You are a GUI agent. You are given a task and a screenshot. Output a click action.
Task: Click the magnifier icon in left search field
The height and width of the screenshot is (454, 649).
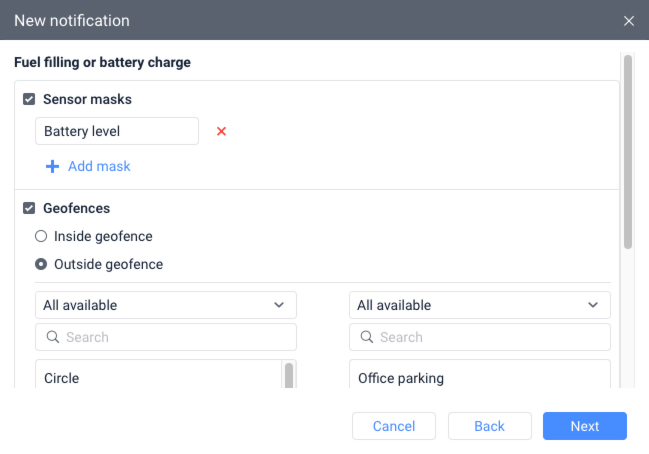pos(52,337)
